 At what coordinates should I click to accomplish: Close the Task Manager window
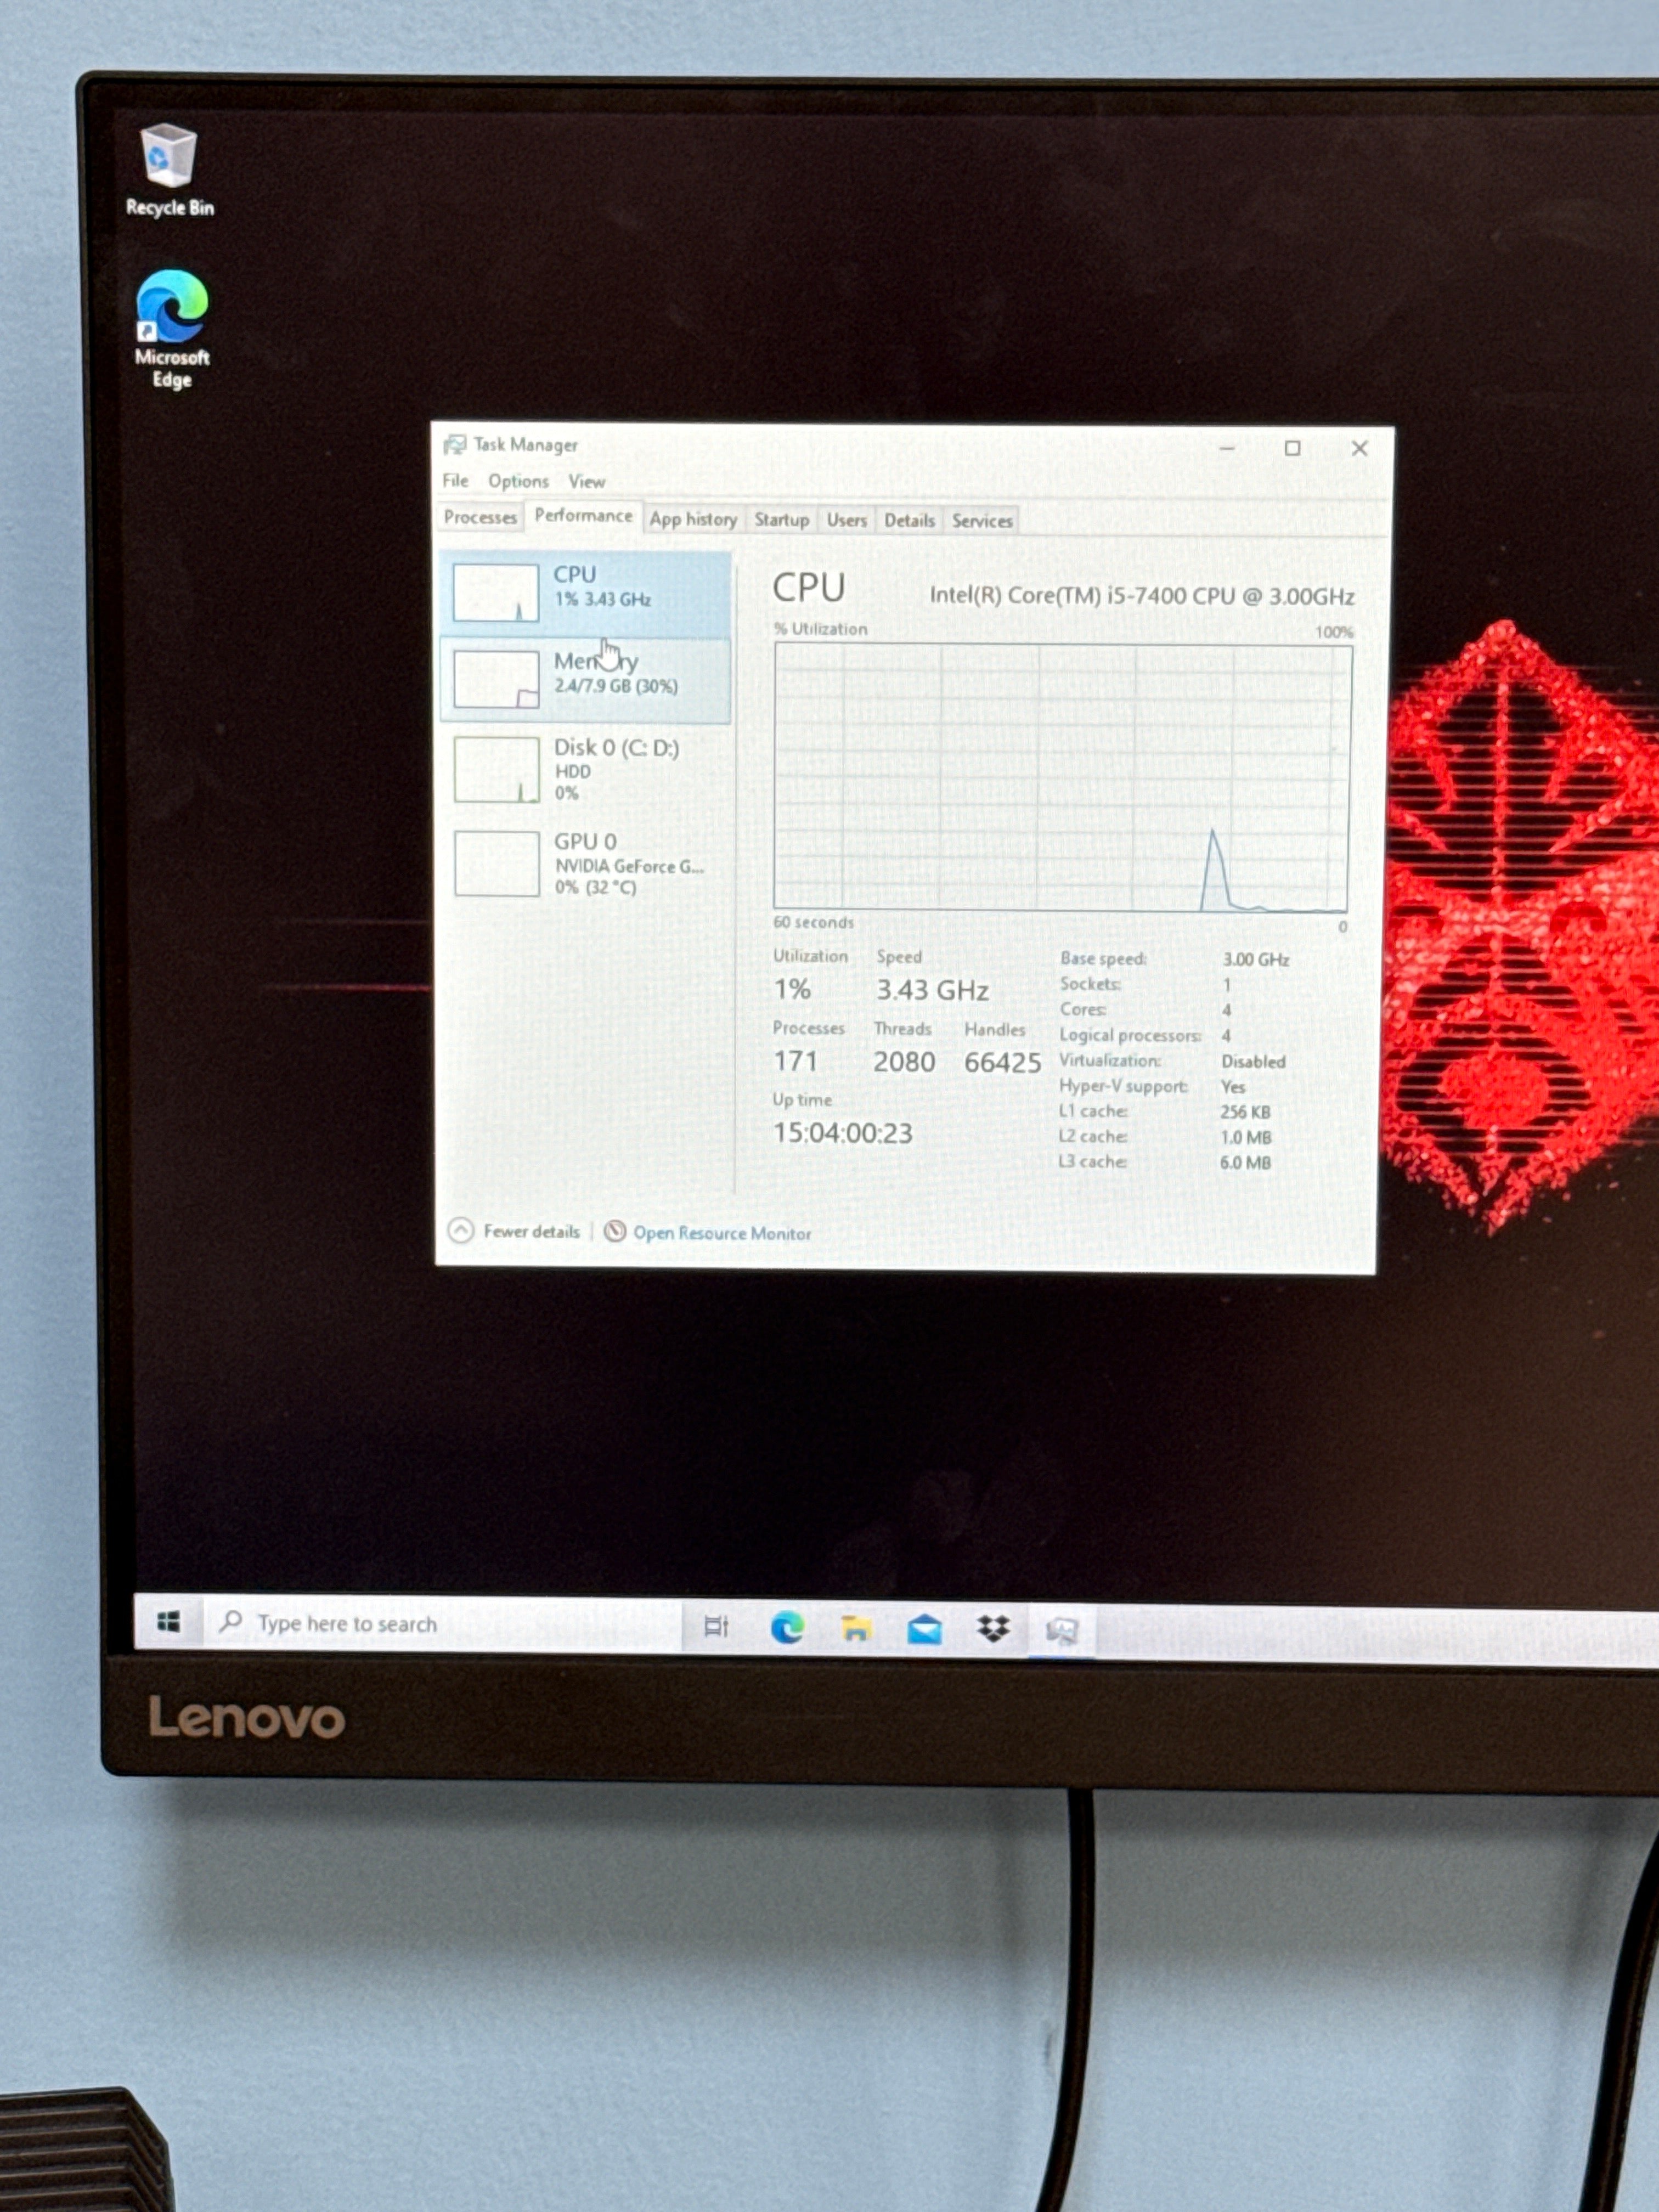pyautogui.click(x=1359, y=448)
